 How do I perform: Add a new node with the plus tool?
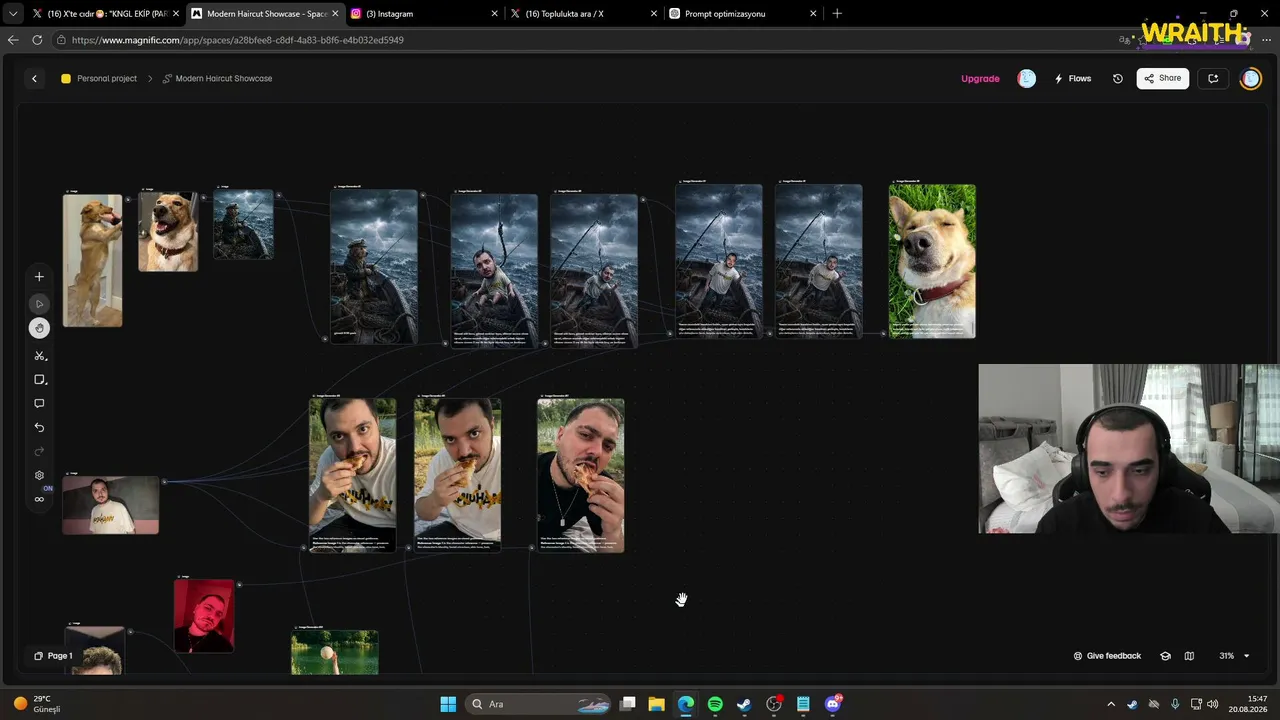[x=39, y=277]
